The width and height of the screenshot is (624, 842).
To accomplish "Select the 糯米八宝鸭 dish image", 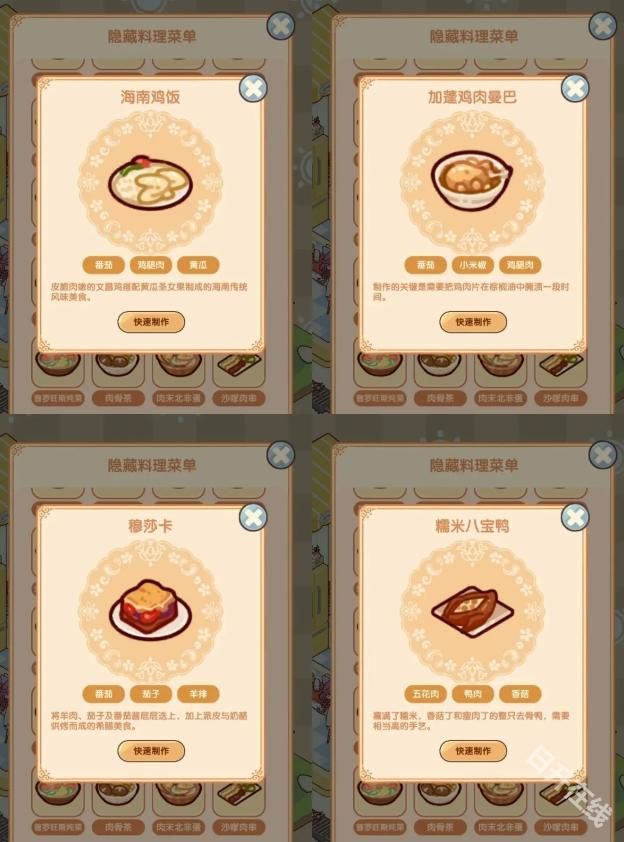I will click(x=472, y=611).
